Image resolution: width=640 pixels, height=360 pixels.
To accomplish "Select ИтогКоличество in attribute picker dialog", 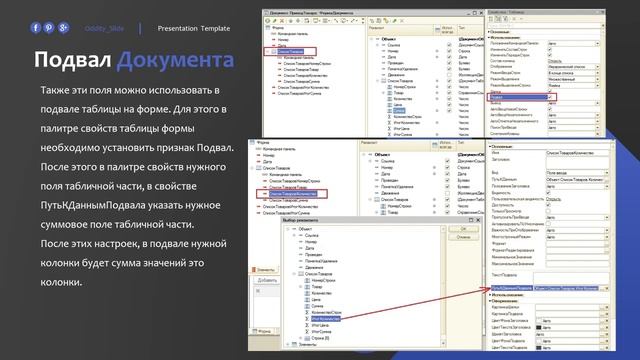I will [326, 319].
